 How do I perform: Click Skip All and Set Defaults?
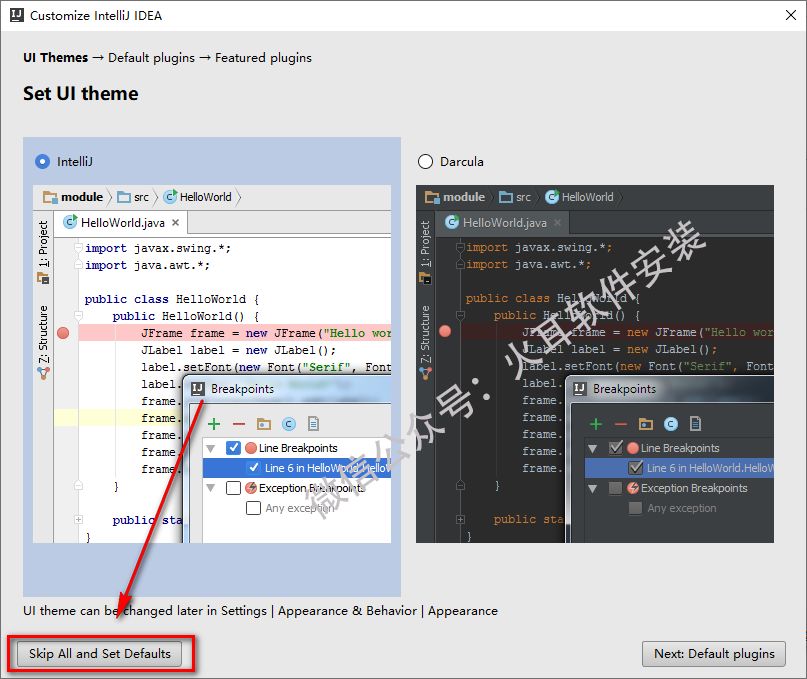pos(99,654)
